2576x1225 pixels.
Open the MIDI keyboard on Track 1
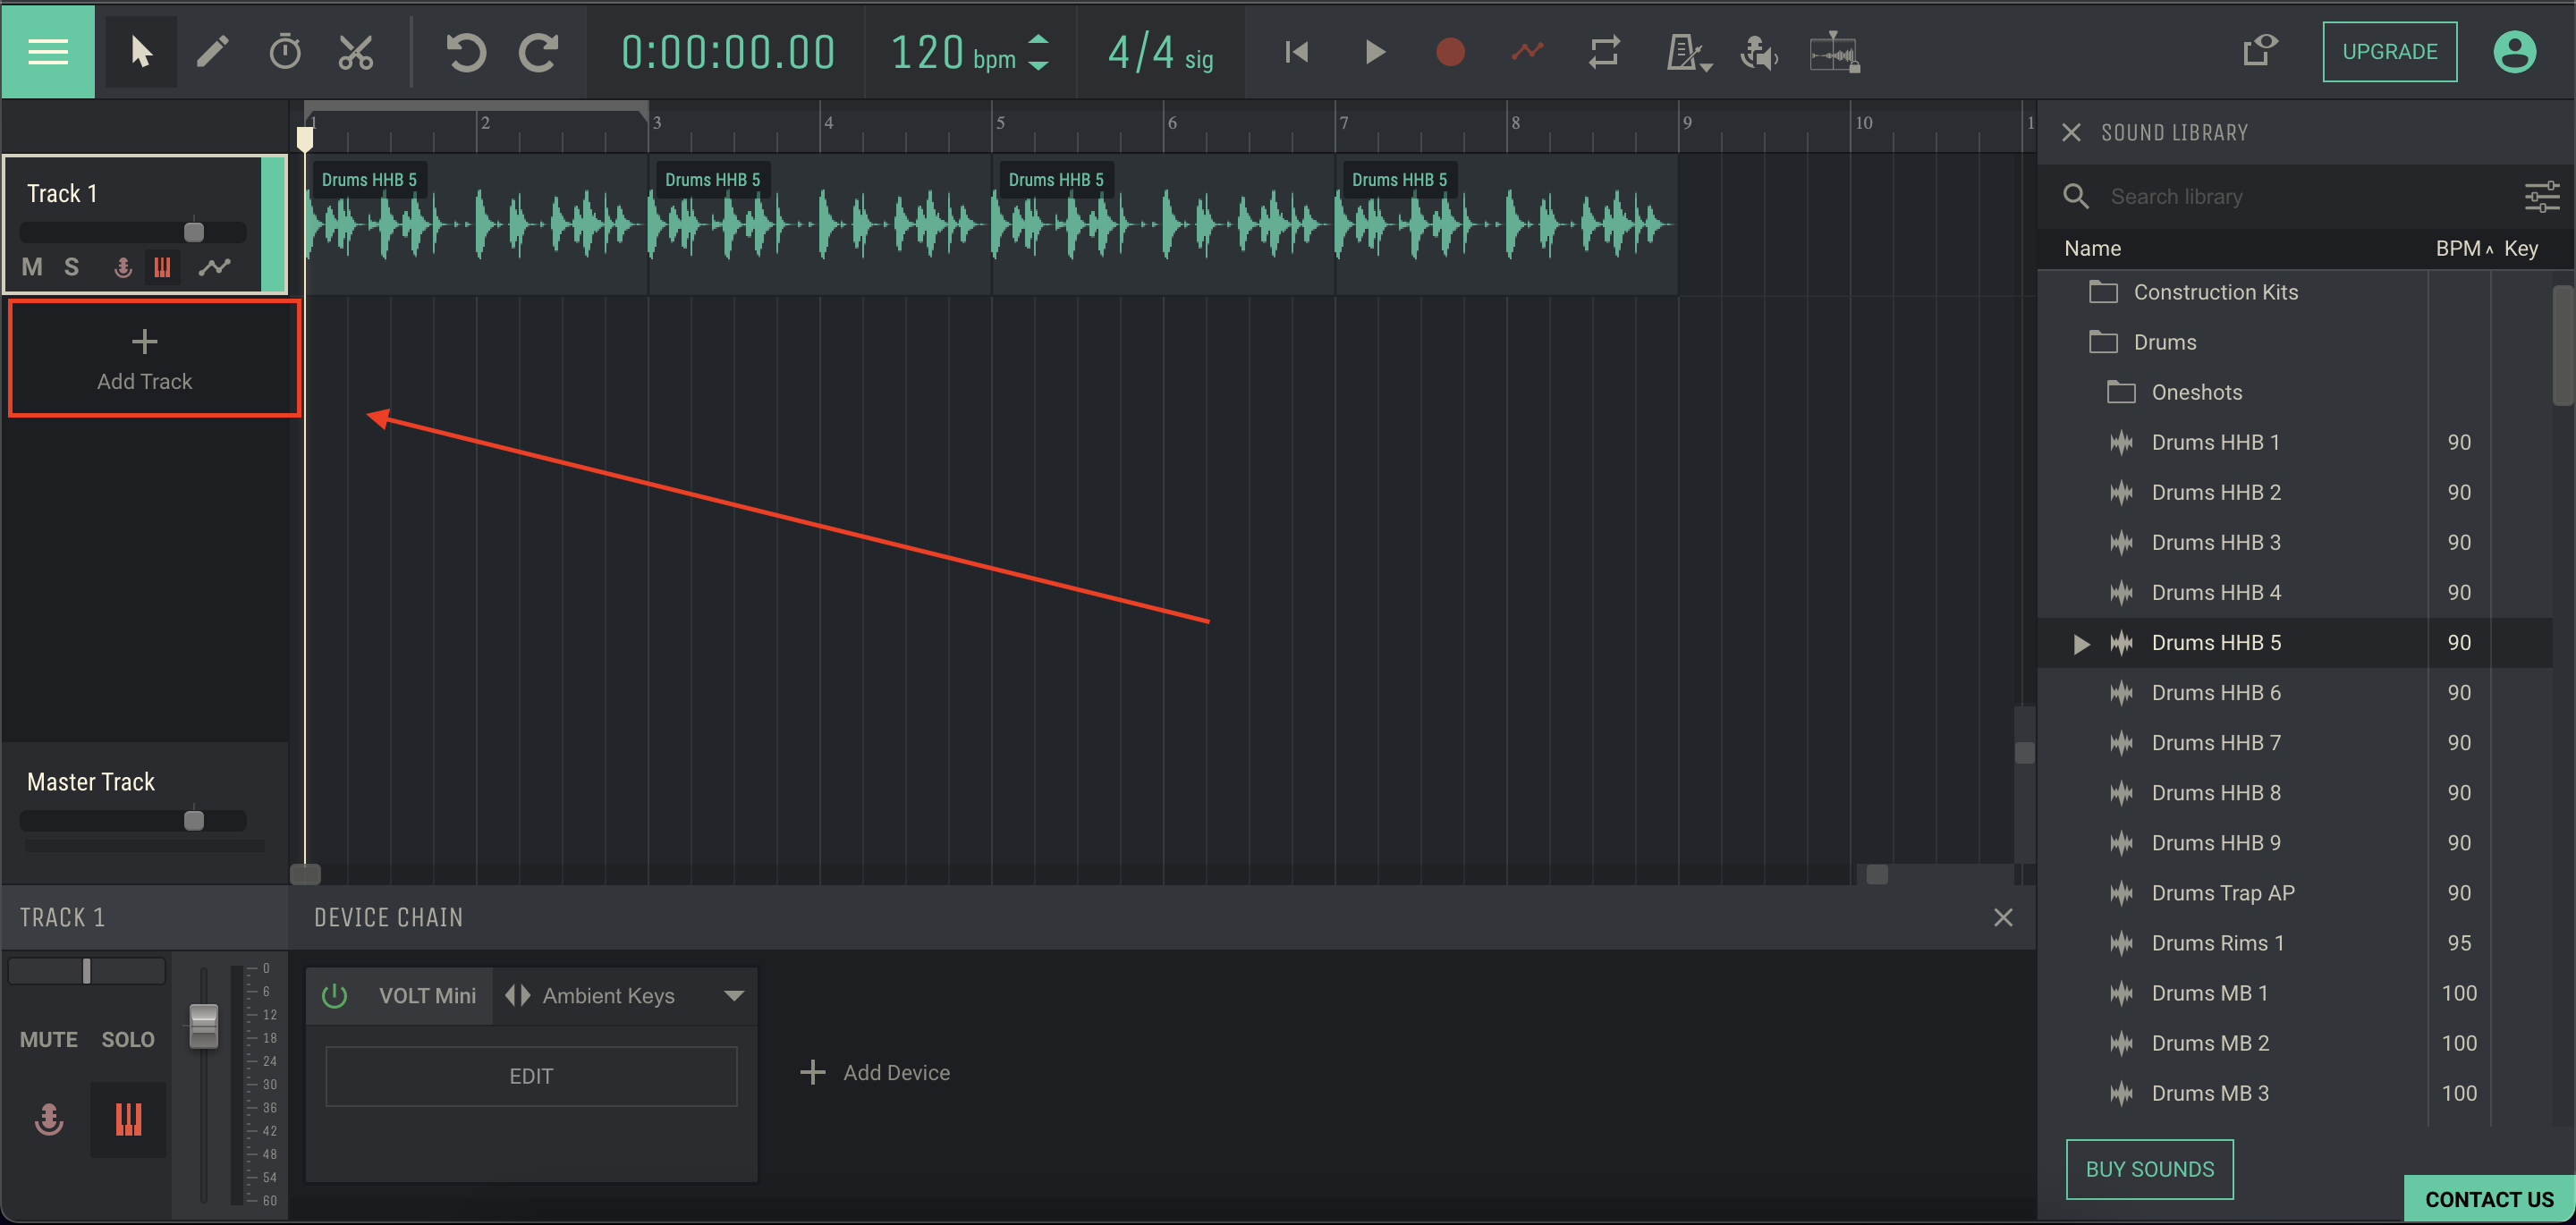click(x=162, y=267)
